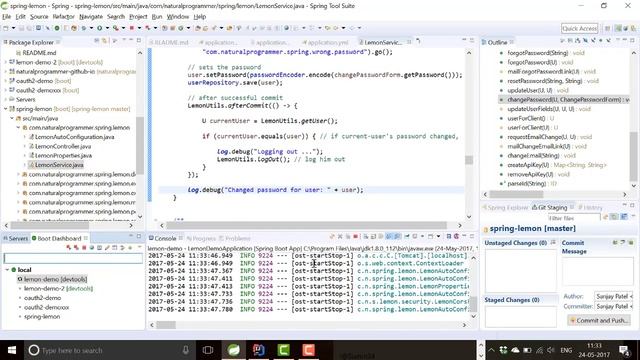Click the red Terminate icon in Console toolbar
This screenshot has width=640, height=360.
356,236
